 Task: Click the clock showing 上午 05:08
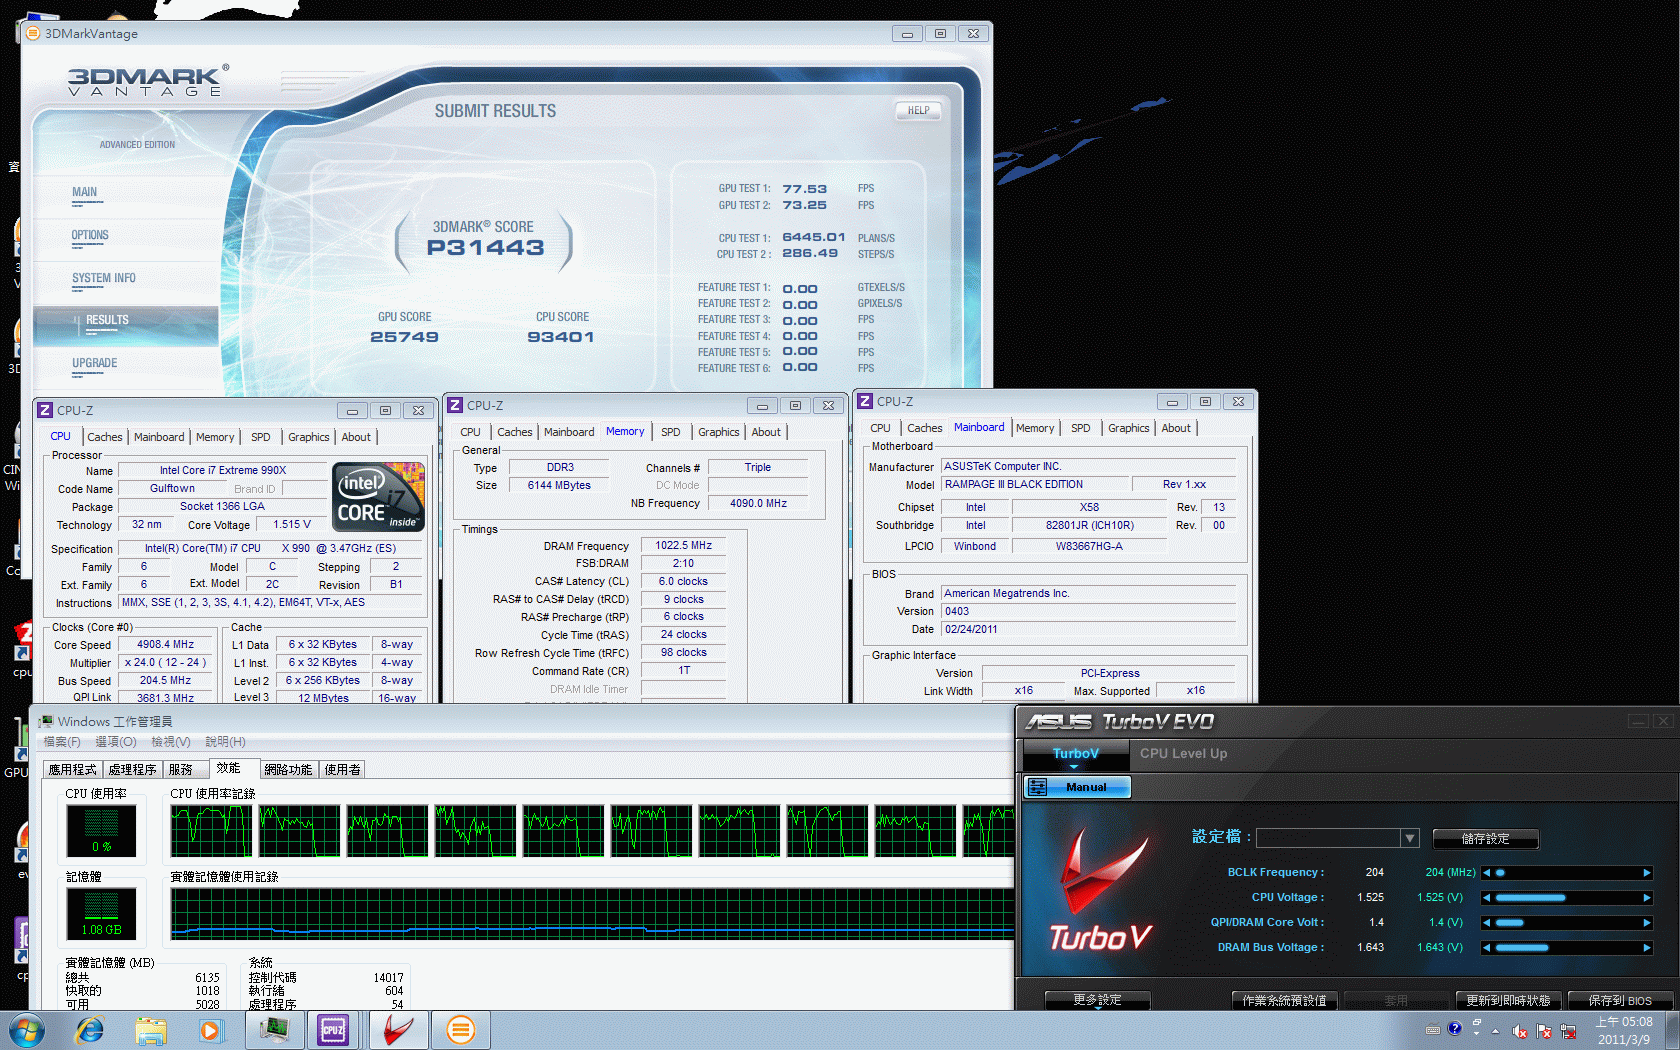[x=1624, y=1022]
